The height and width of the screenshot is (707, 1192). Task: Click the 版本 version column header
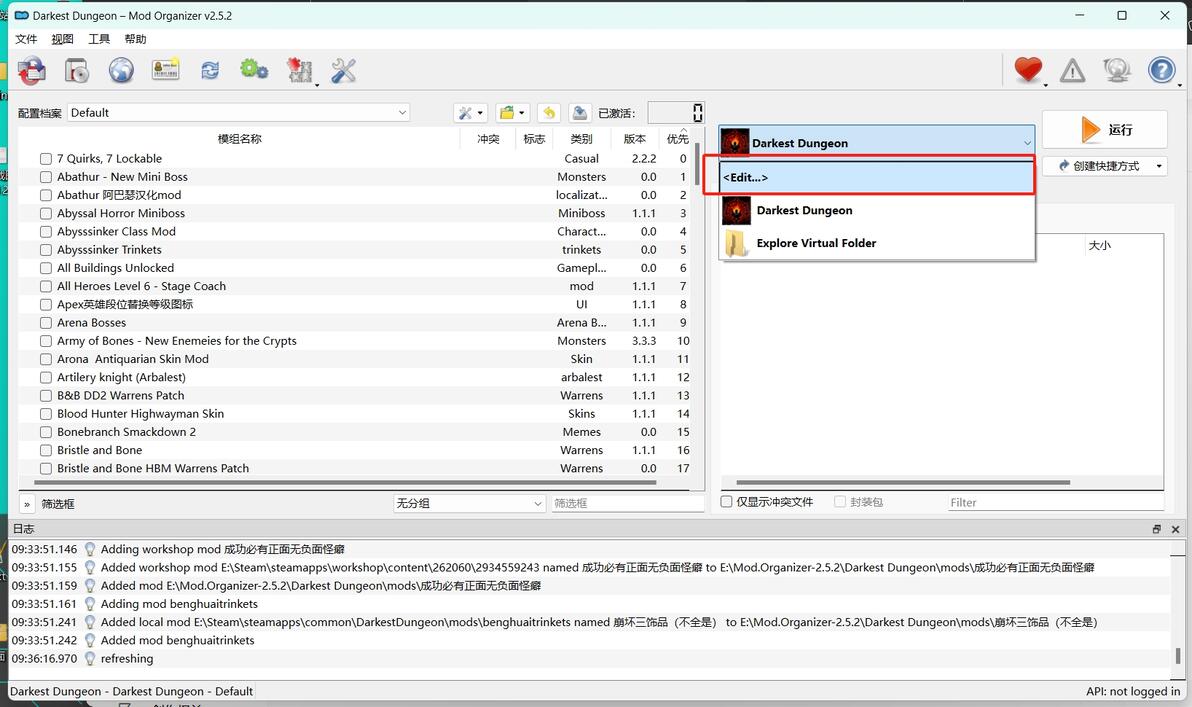tap(635, 138)
